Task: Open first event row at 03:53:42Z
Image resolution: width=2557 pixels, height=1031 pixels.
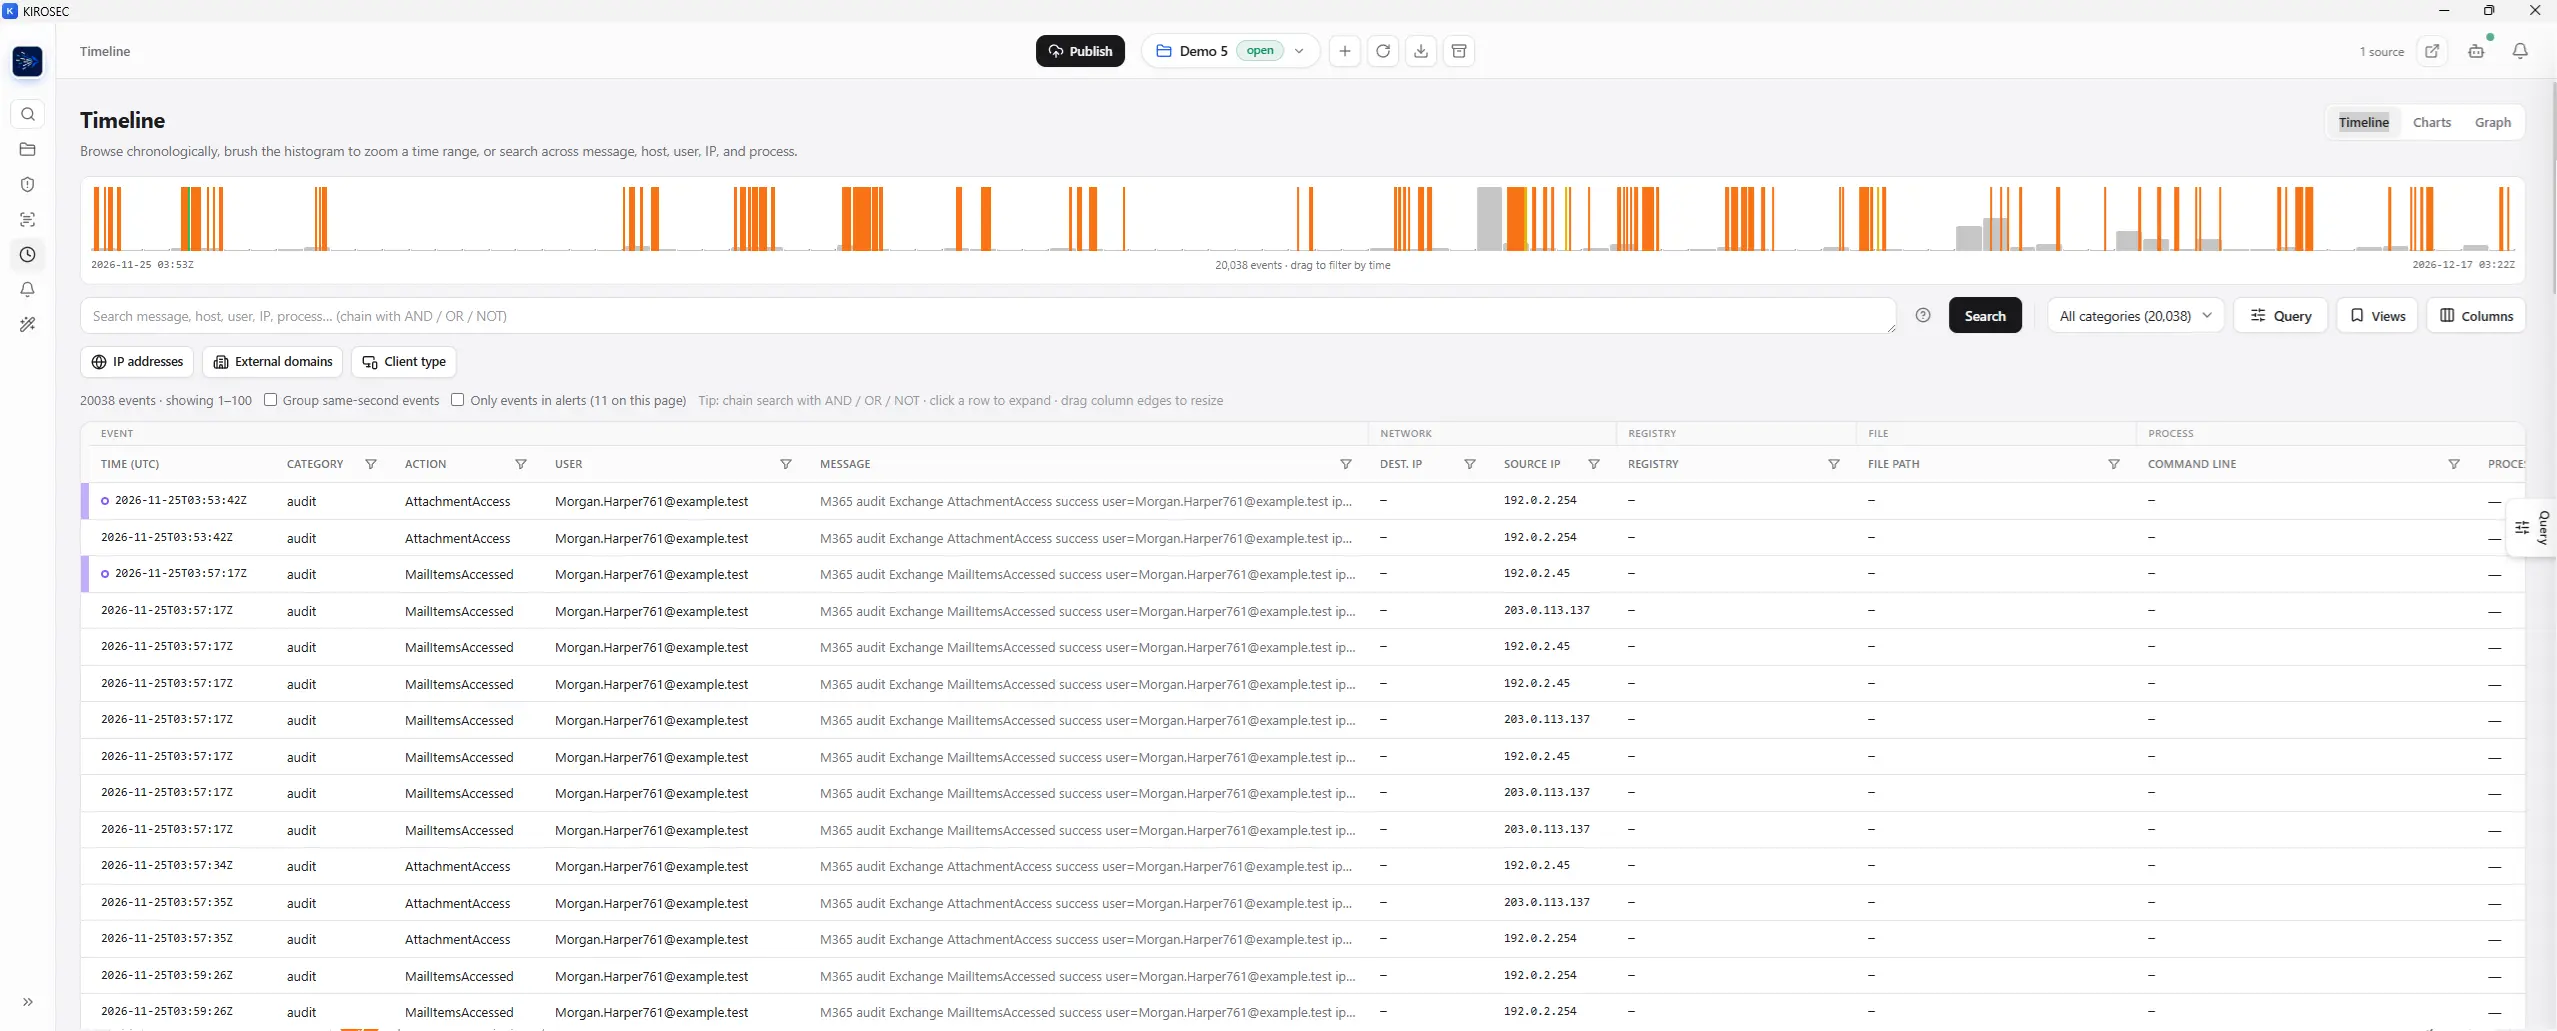Action: pyautogui.click(x=1303, y=501)
